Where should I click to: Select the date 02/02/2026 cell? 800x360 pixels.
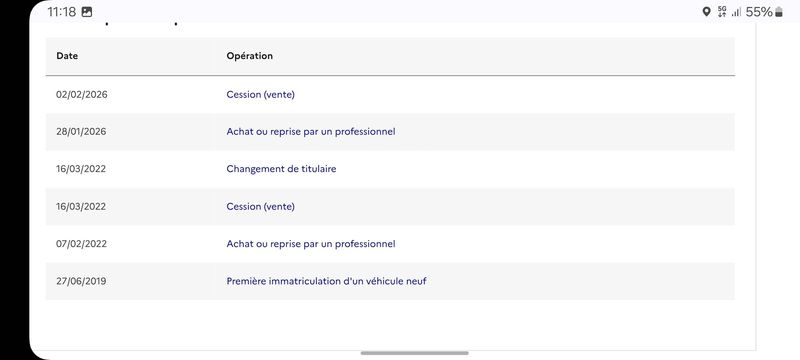point(82,94)
